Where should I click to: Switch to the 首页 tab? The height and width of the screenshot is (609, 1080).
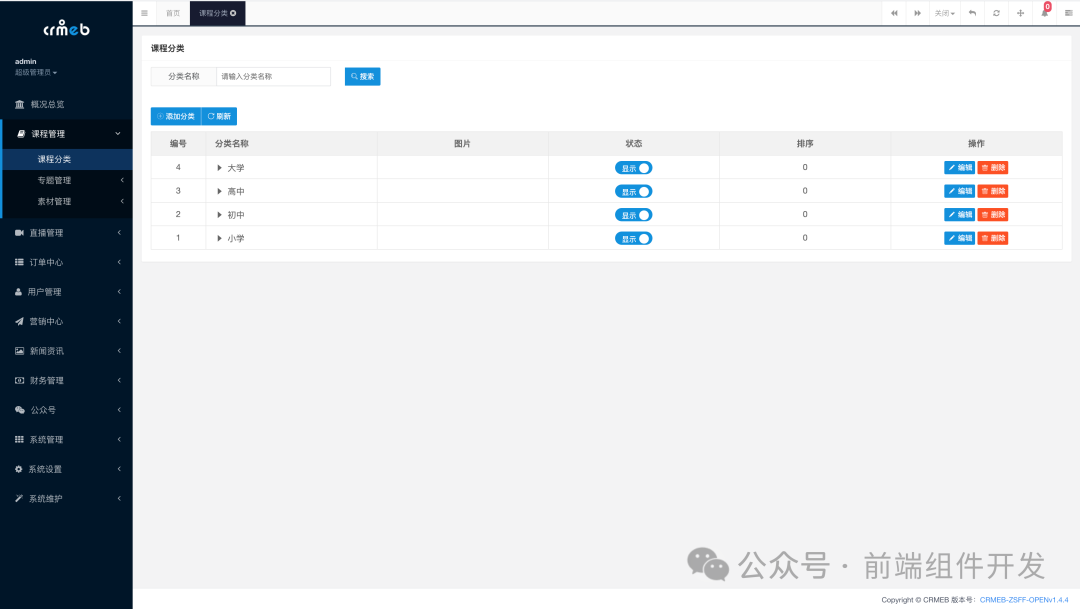click(173, 13)
